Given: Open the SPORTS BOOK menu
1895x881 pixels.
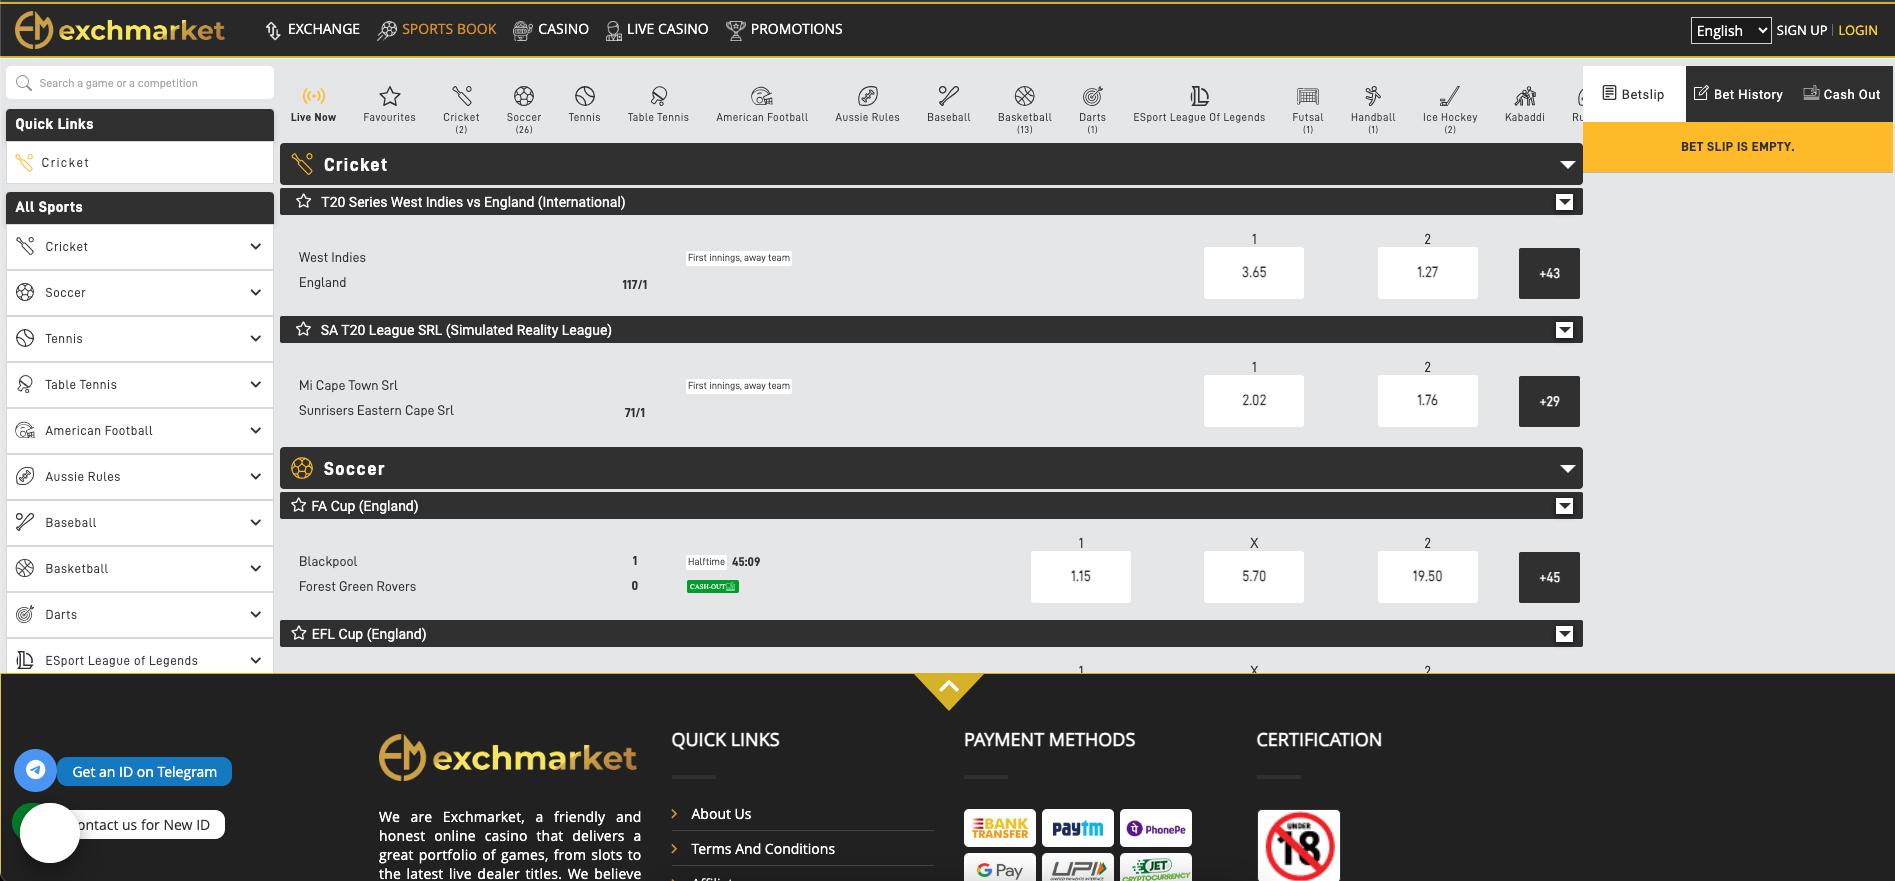Looking at the screenshot, I should tap(437, 30).
